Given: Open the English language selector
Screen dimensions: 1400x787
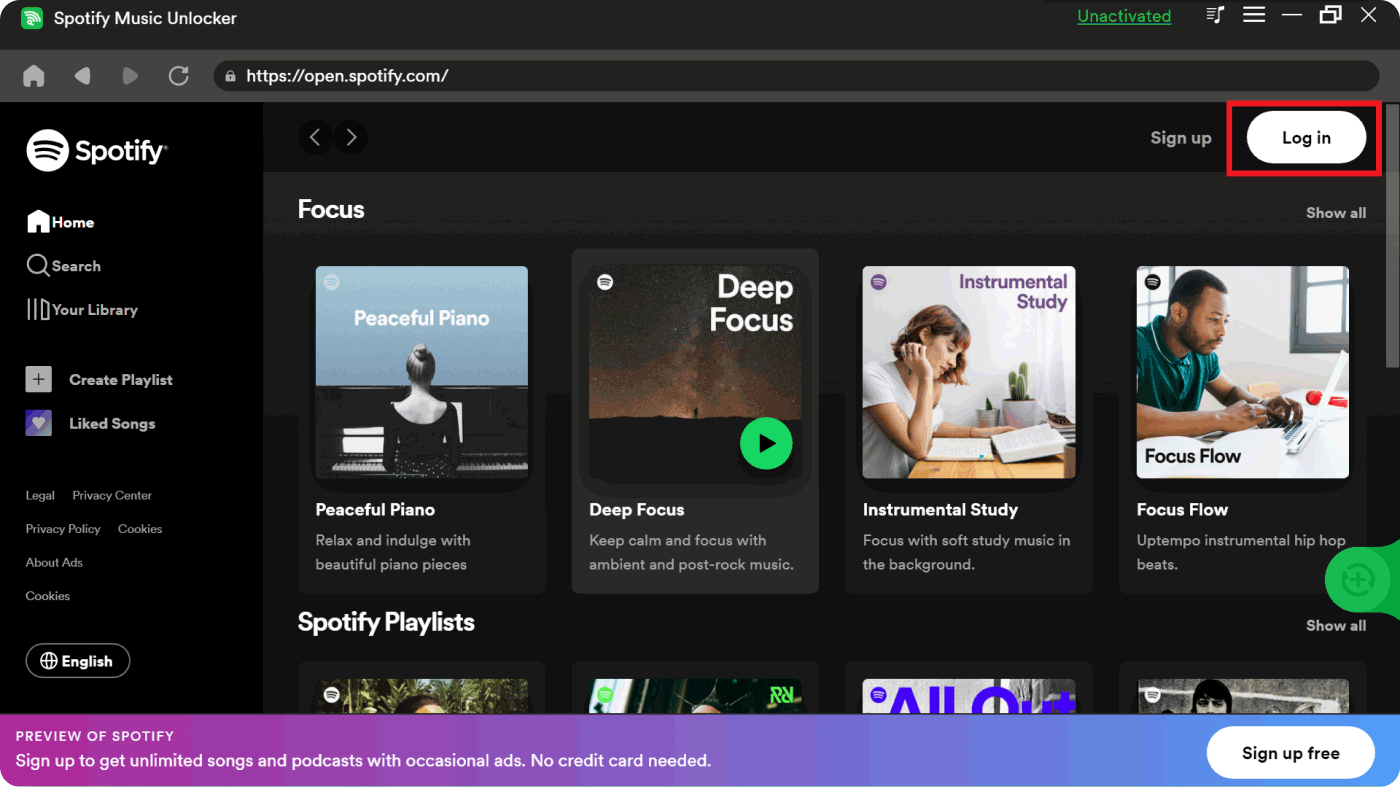Looking at the screenshot, I should pyautogui.click(x=78, y=661).
